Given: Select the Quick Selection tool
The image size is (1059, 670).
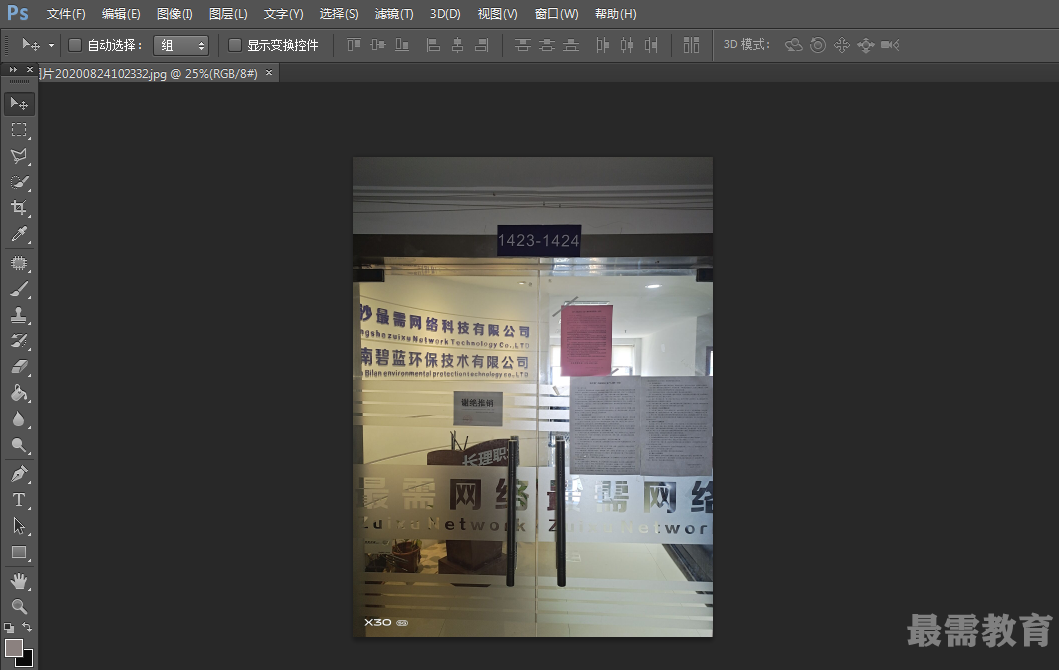Looking at the screenshot, I should click(19, 182).
